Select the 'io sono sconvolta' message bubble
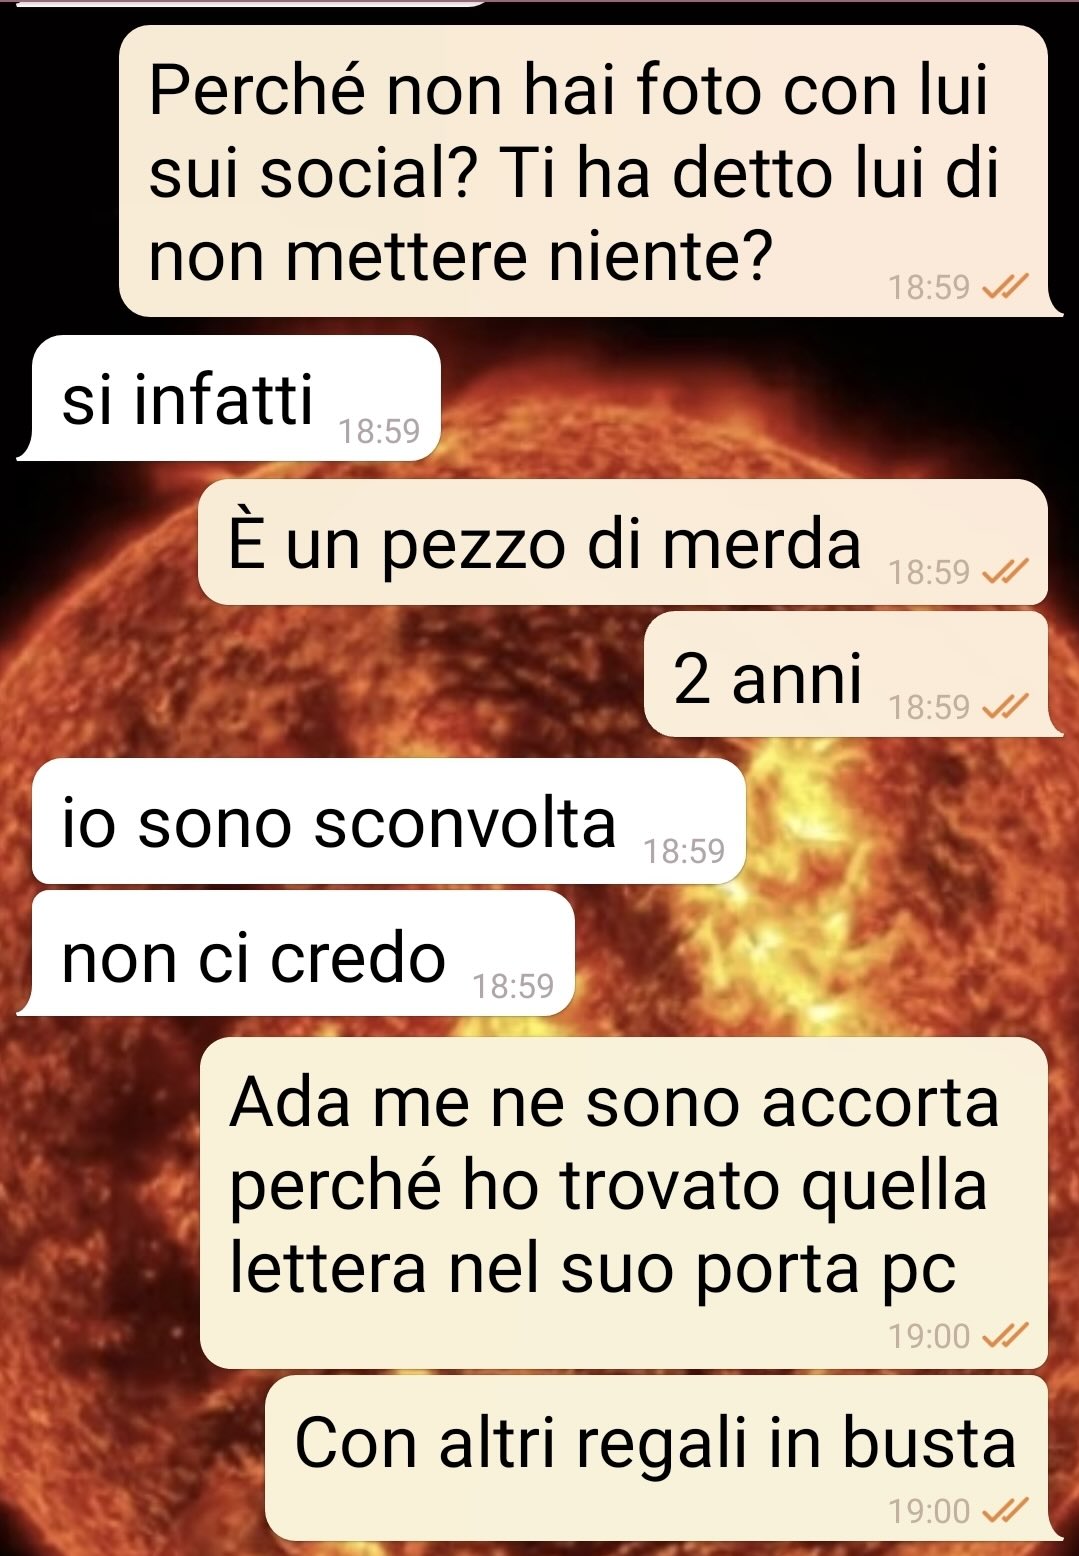 tap(389, 821)
